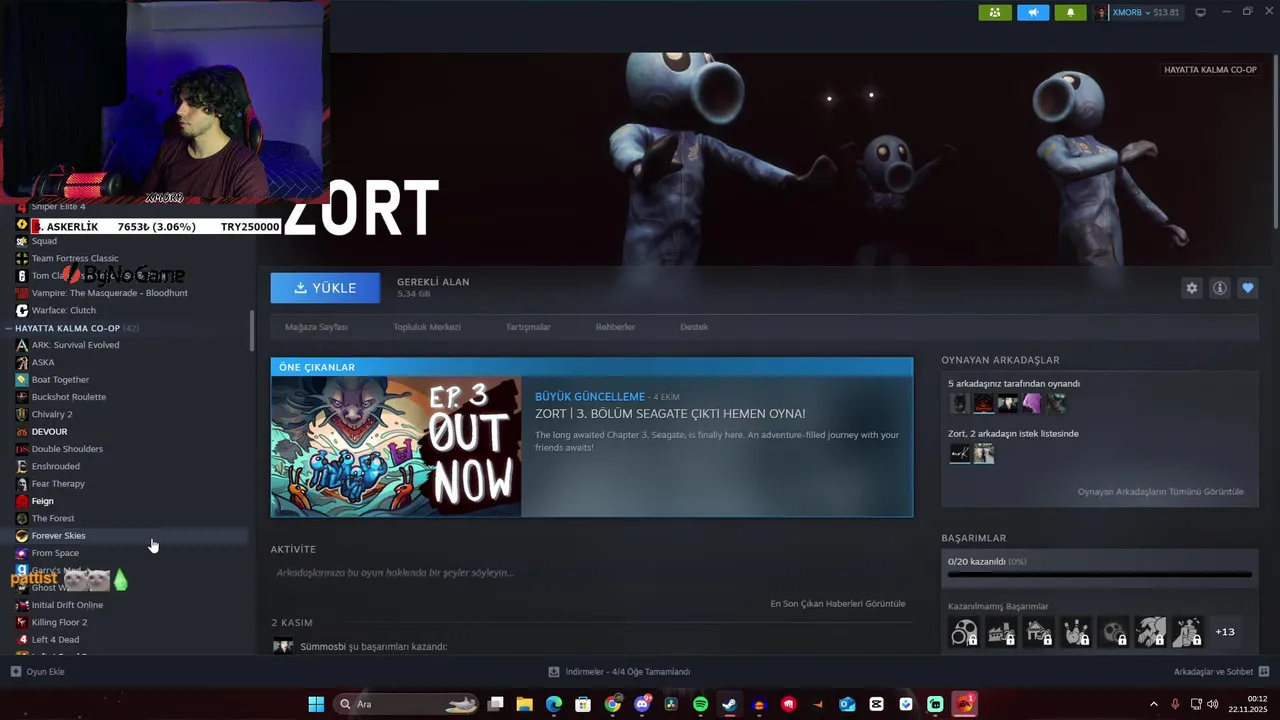Viewport: 1280px width, 720px height.
Task: Open first avatar under friends who played
Action: tap(959, 403)
